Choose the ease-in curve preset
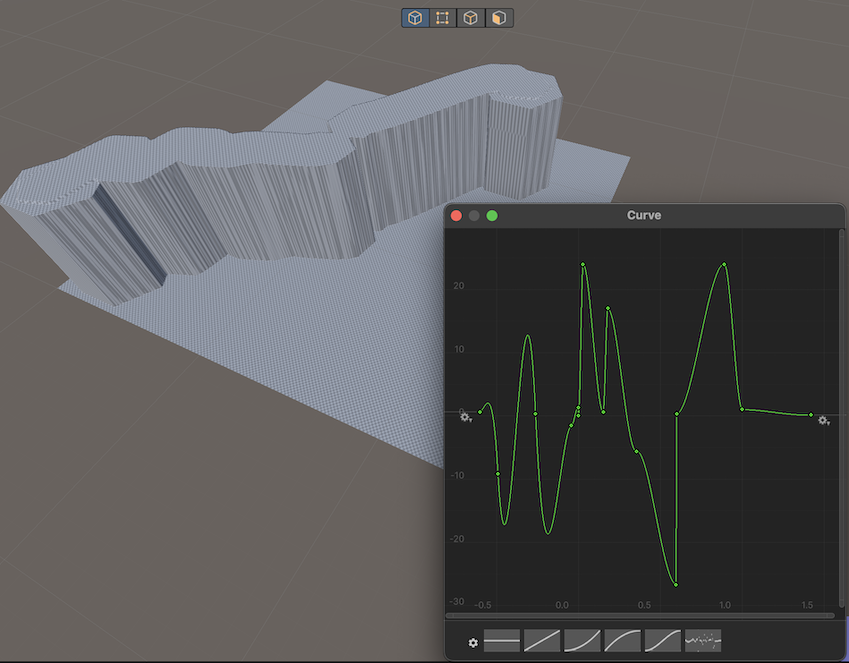Viewport: 849px width, 663px height. point(582,641)
